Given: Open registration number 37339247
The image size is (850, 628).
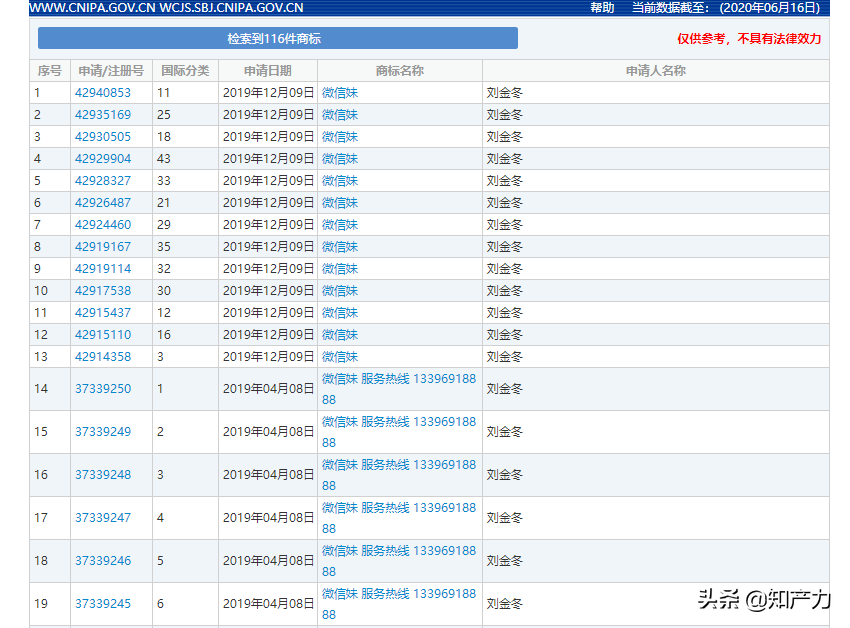Looking at the screenshot, I should click(x=103, y=518).
